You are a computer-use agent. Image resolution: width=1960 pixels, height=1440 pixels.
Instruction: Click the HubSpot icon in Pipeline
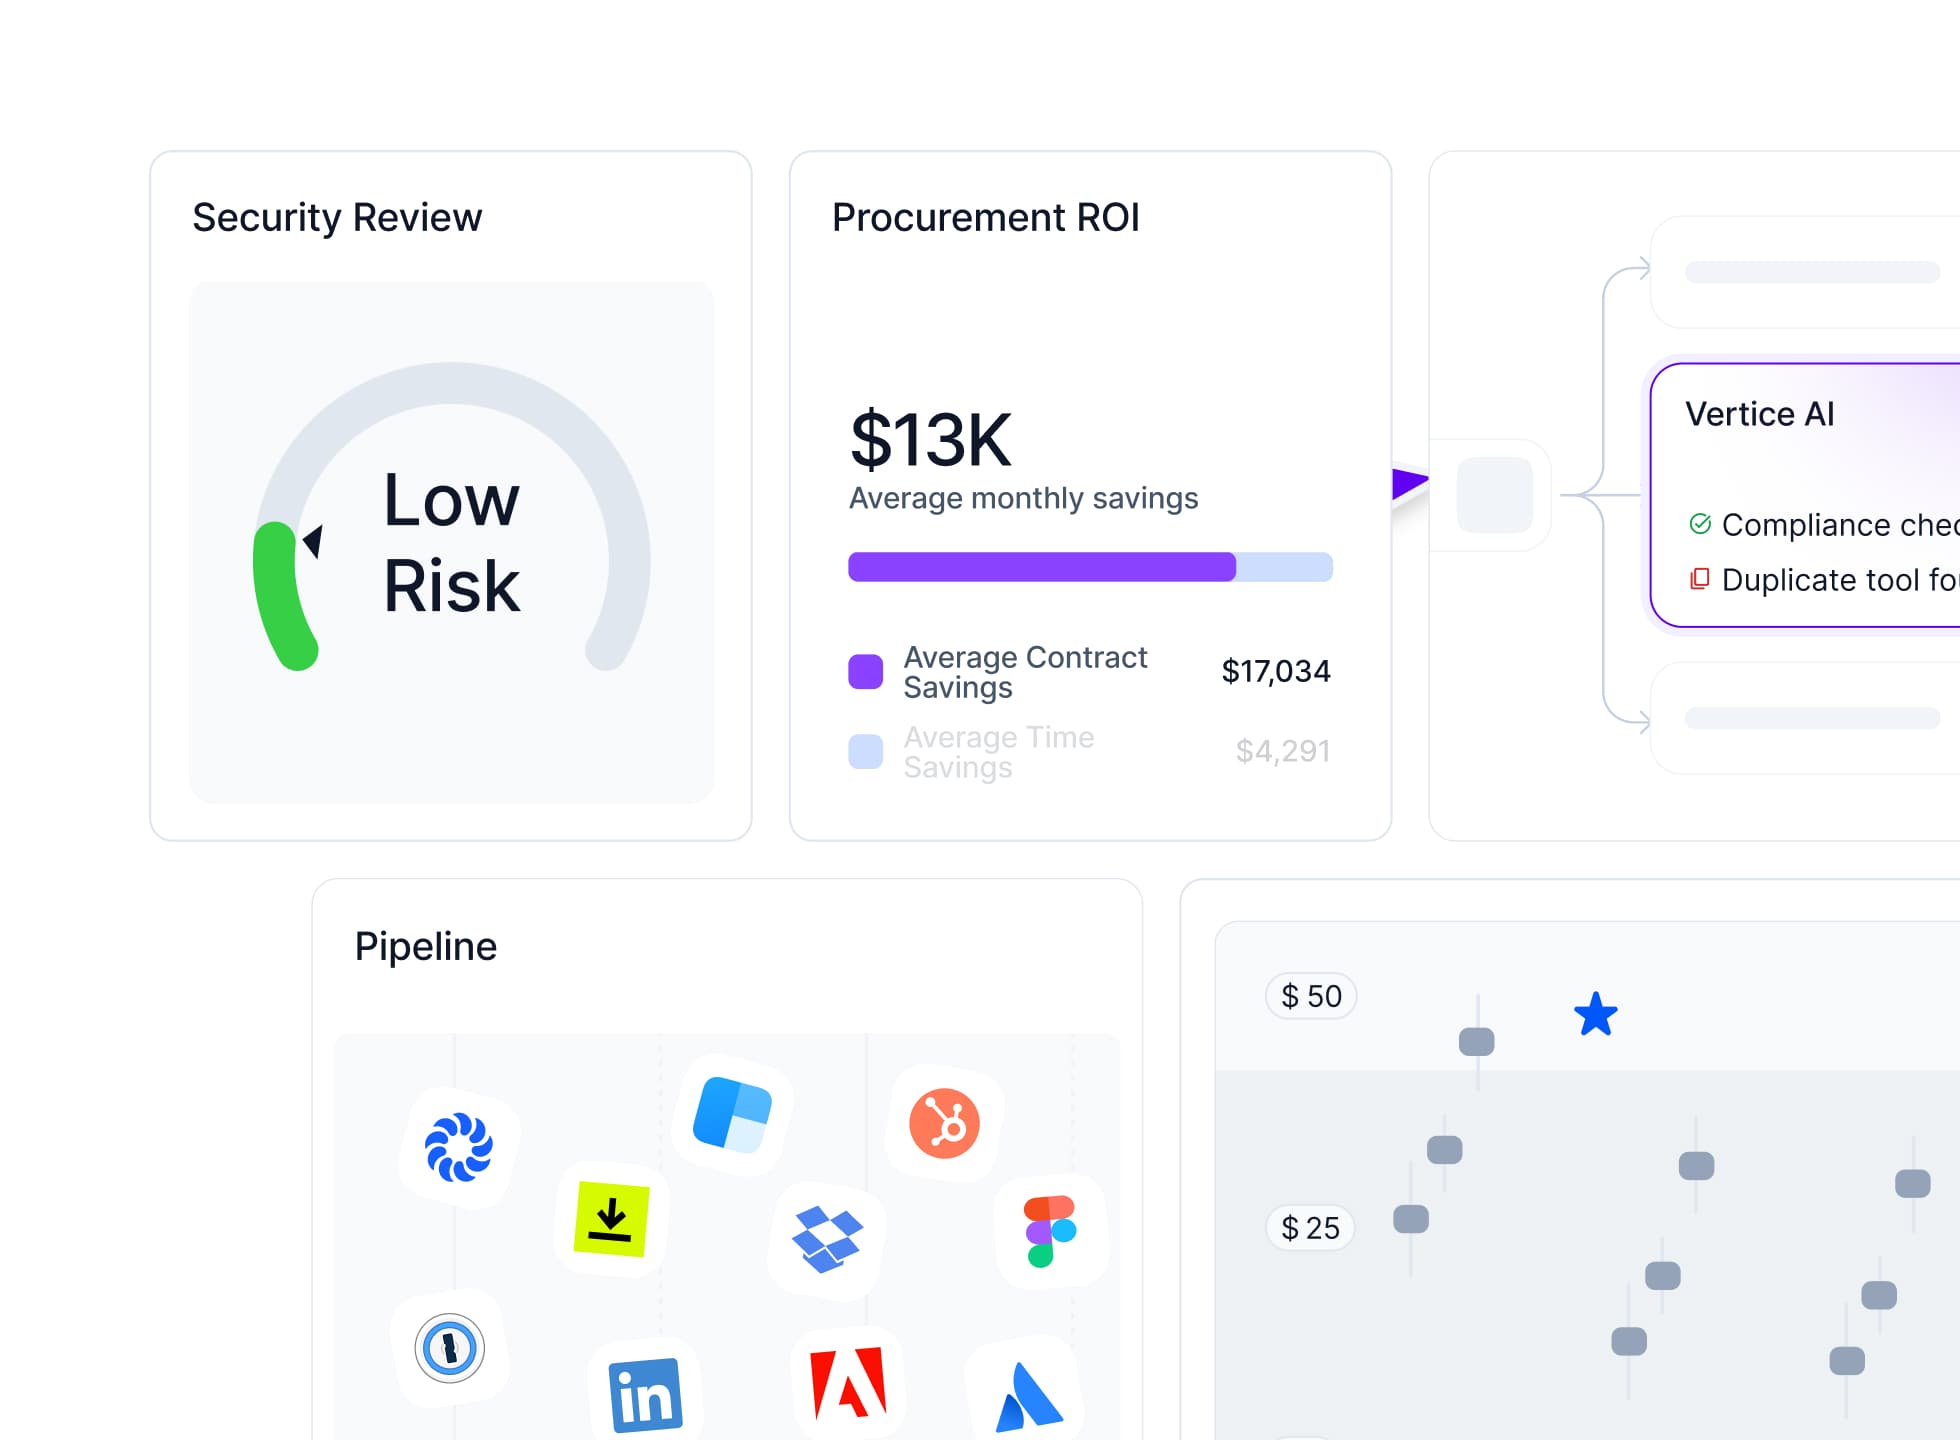tap(944, 1123)
